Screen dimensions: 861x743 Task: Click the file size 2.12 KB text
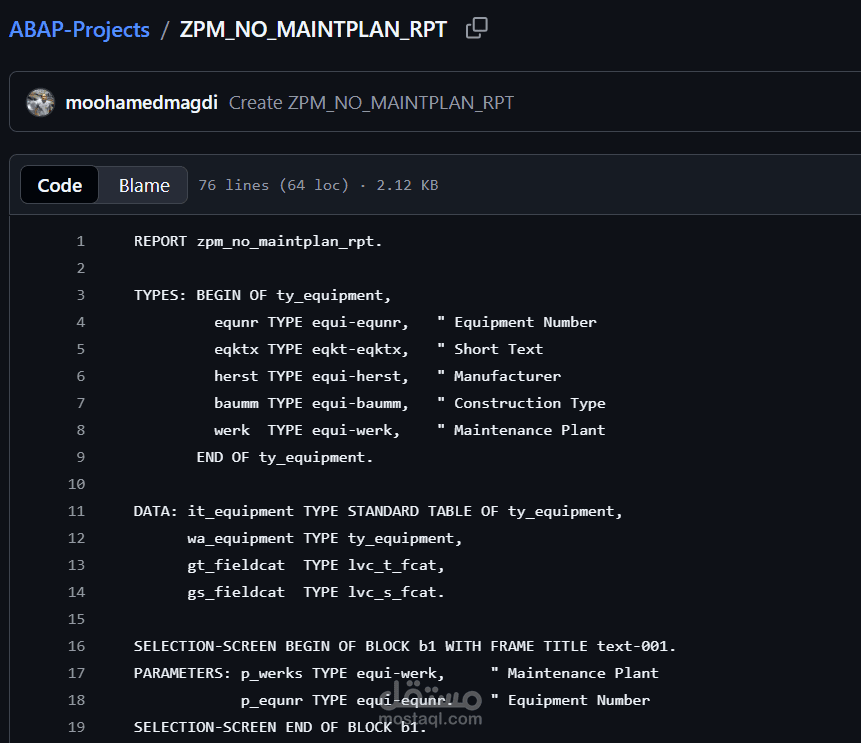pos(407,184)
